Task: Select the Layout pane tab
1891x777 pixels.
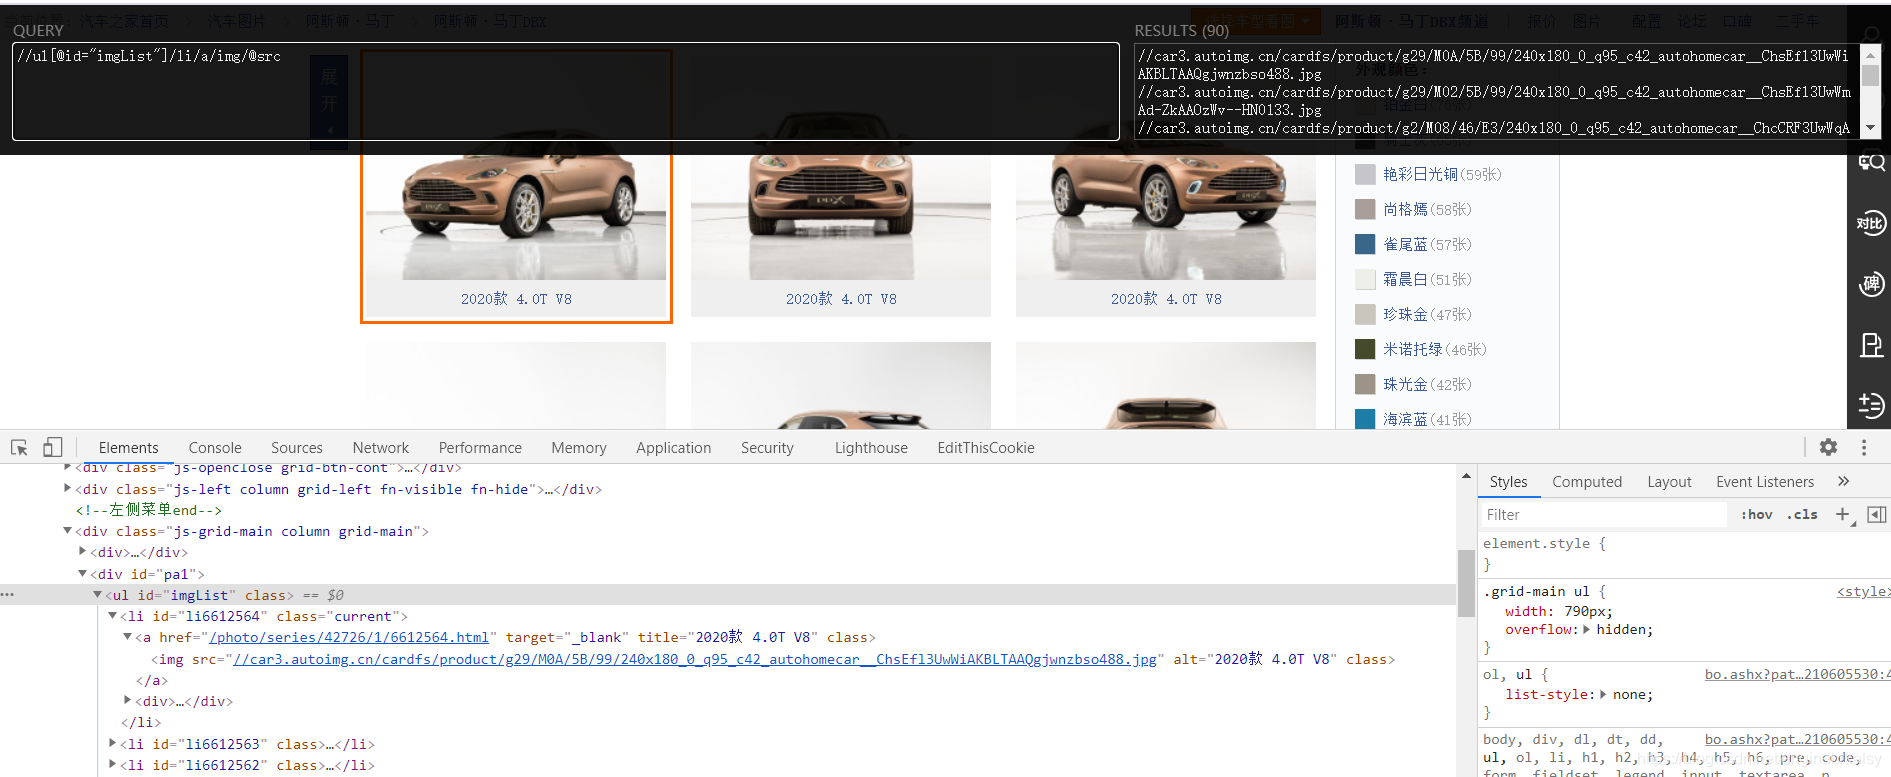Action: [x=1669, y=481]
